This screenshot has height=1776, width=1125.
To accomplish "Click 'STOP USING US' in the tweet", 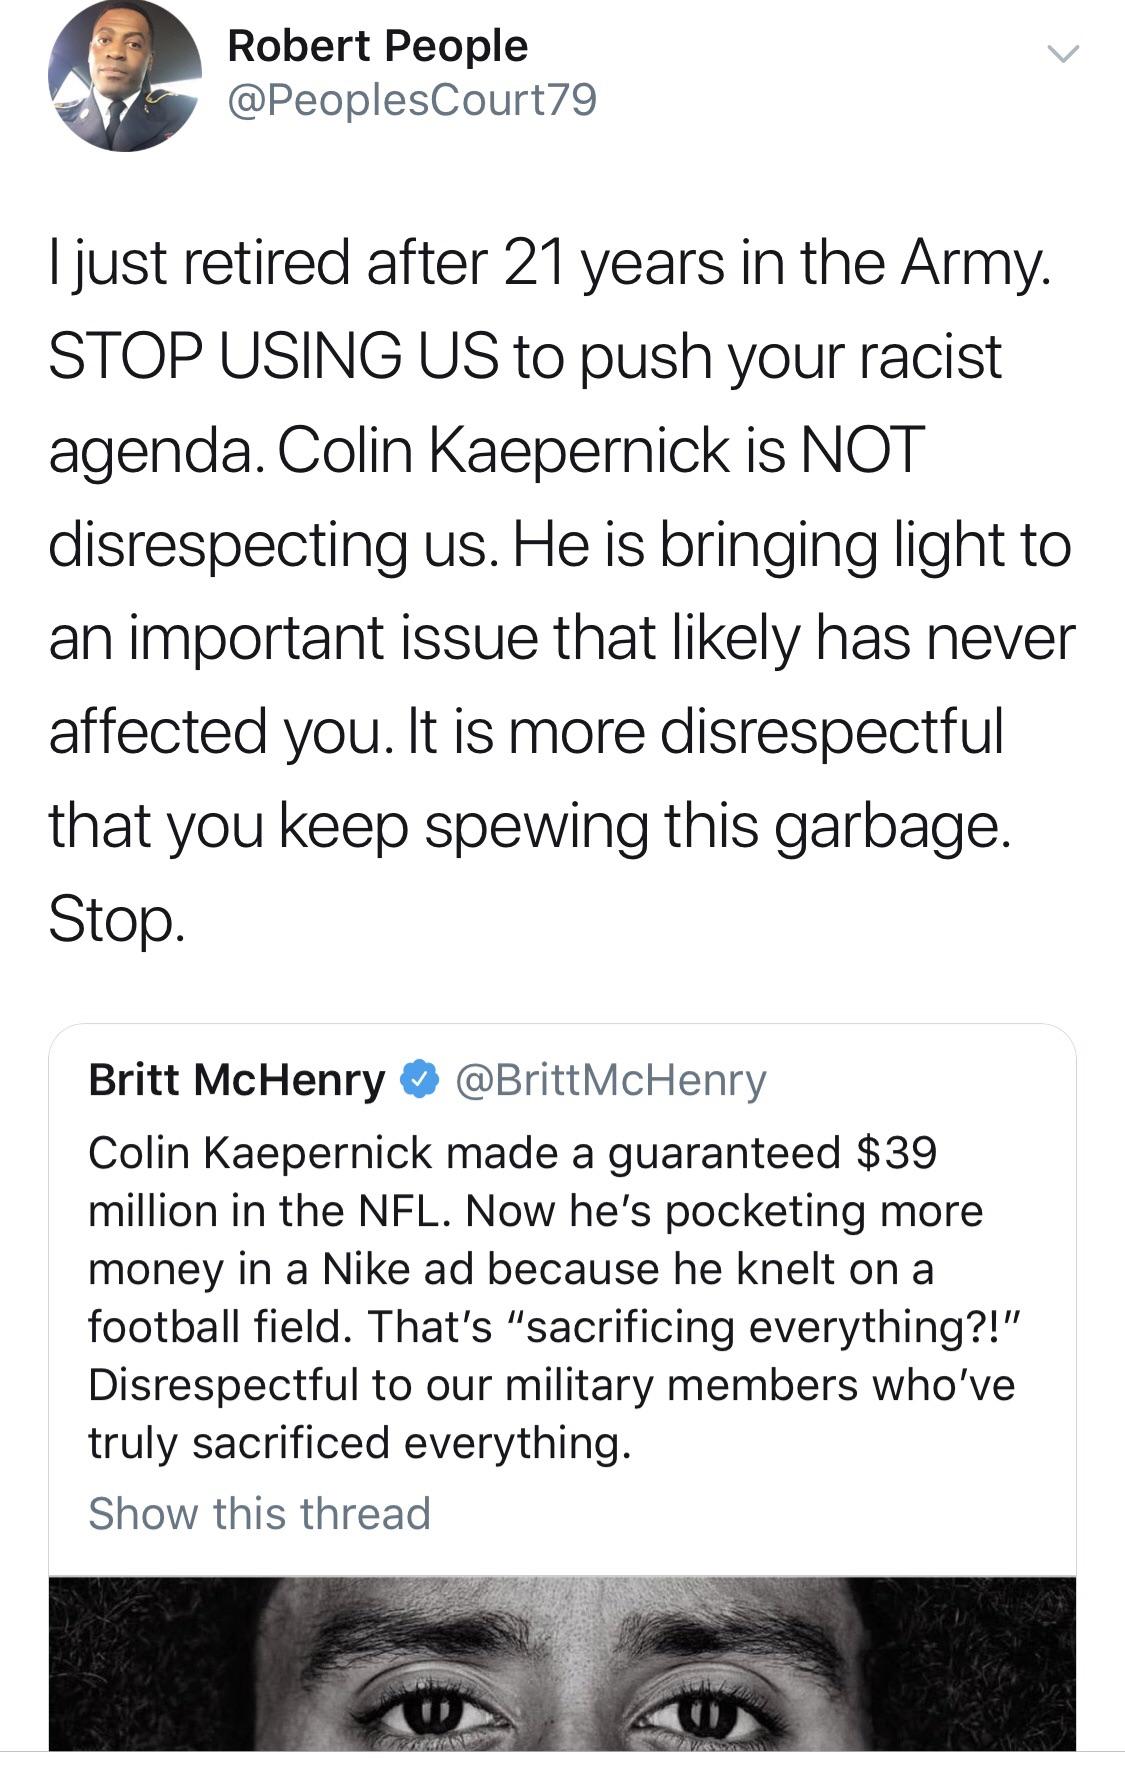I will (272, 357).
